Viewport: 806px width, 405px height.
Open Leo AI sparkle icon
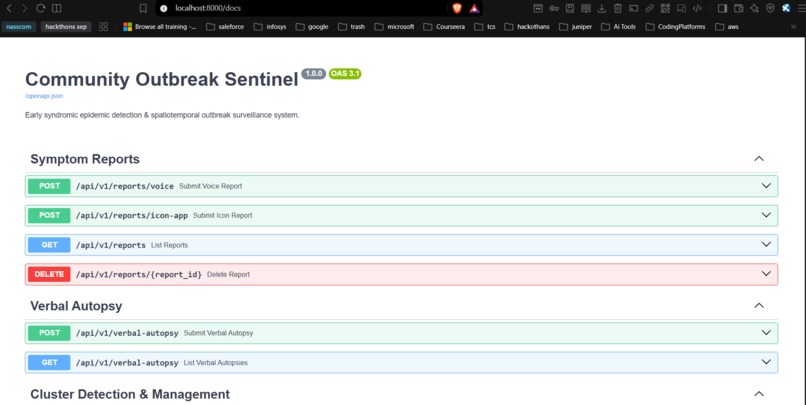click(x=754, y=8)
